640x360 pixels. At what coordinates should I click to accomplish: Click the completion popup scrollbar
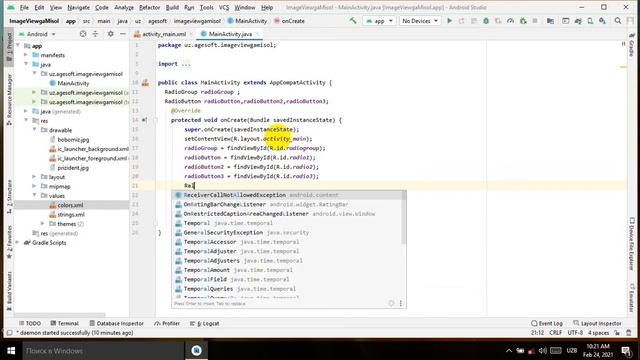404,218
